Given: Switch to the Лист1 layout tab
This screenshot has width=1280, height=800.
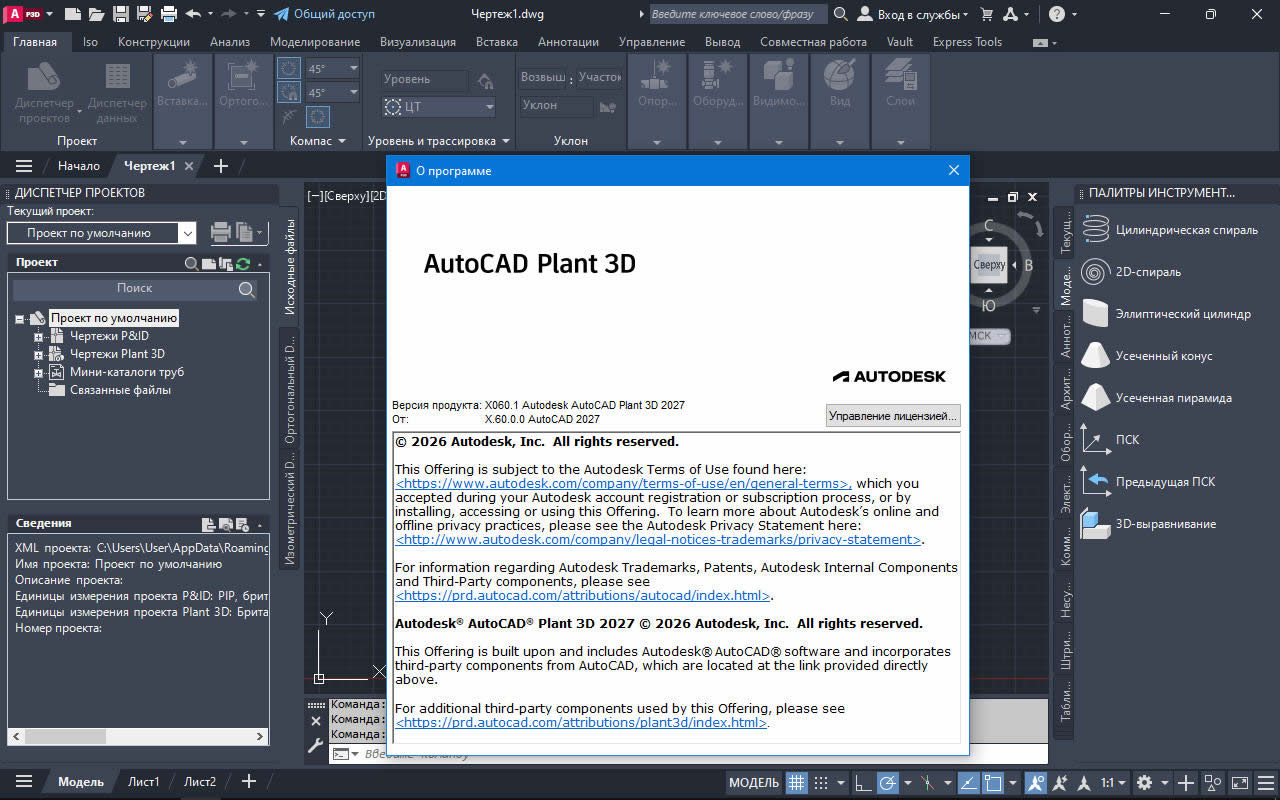Looking at the screenshot, I should (143, 782).
